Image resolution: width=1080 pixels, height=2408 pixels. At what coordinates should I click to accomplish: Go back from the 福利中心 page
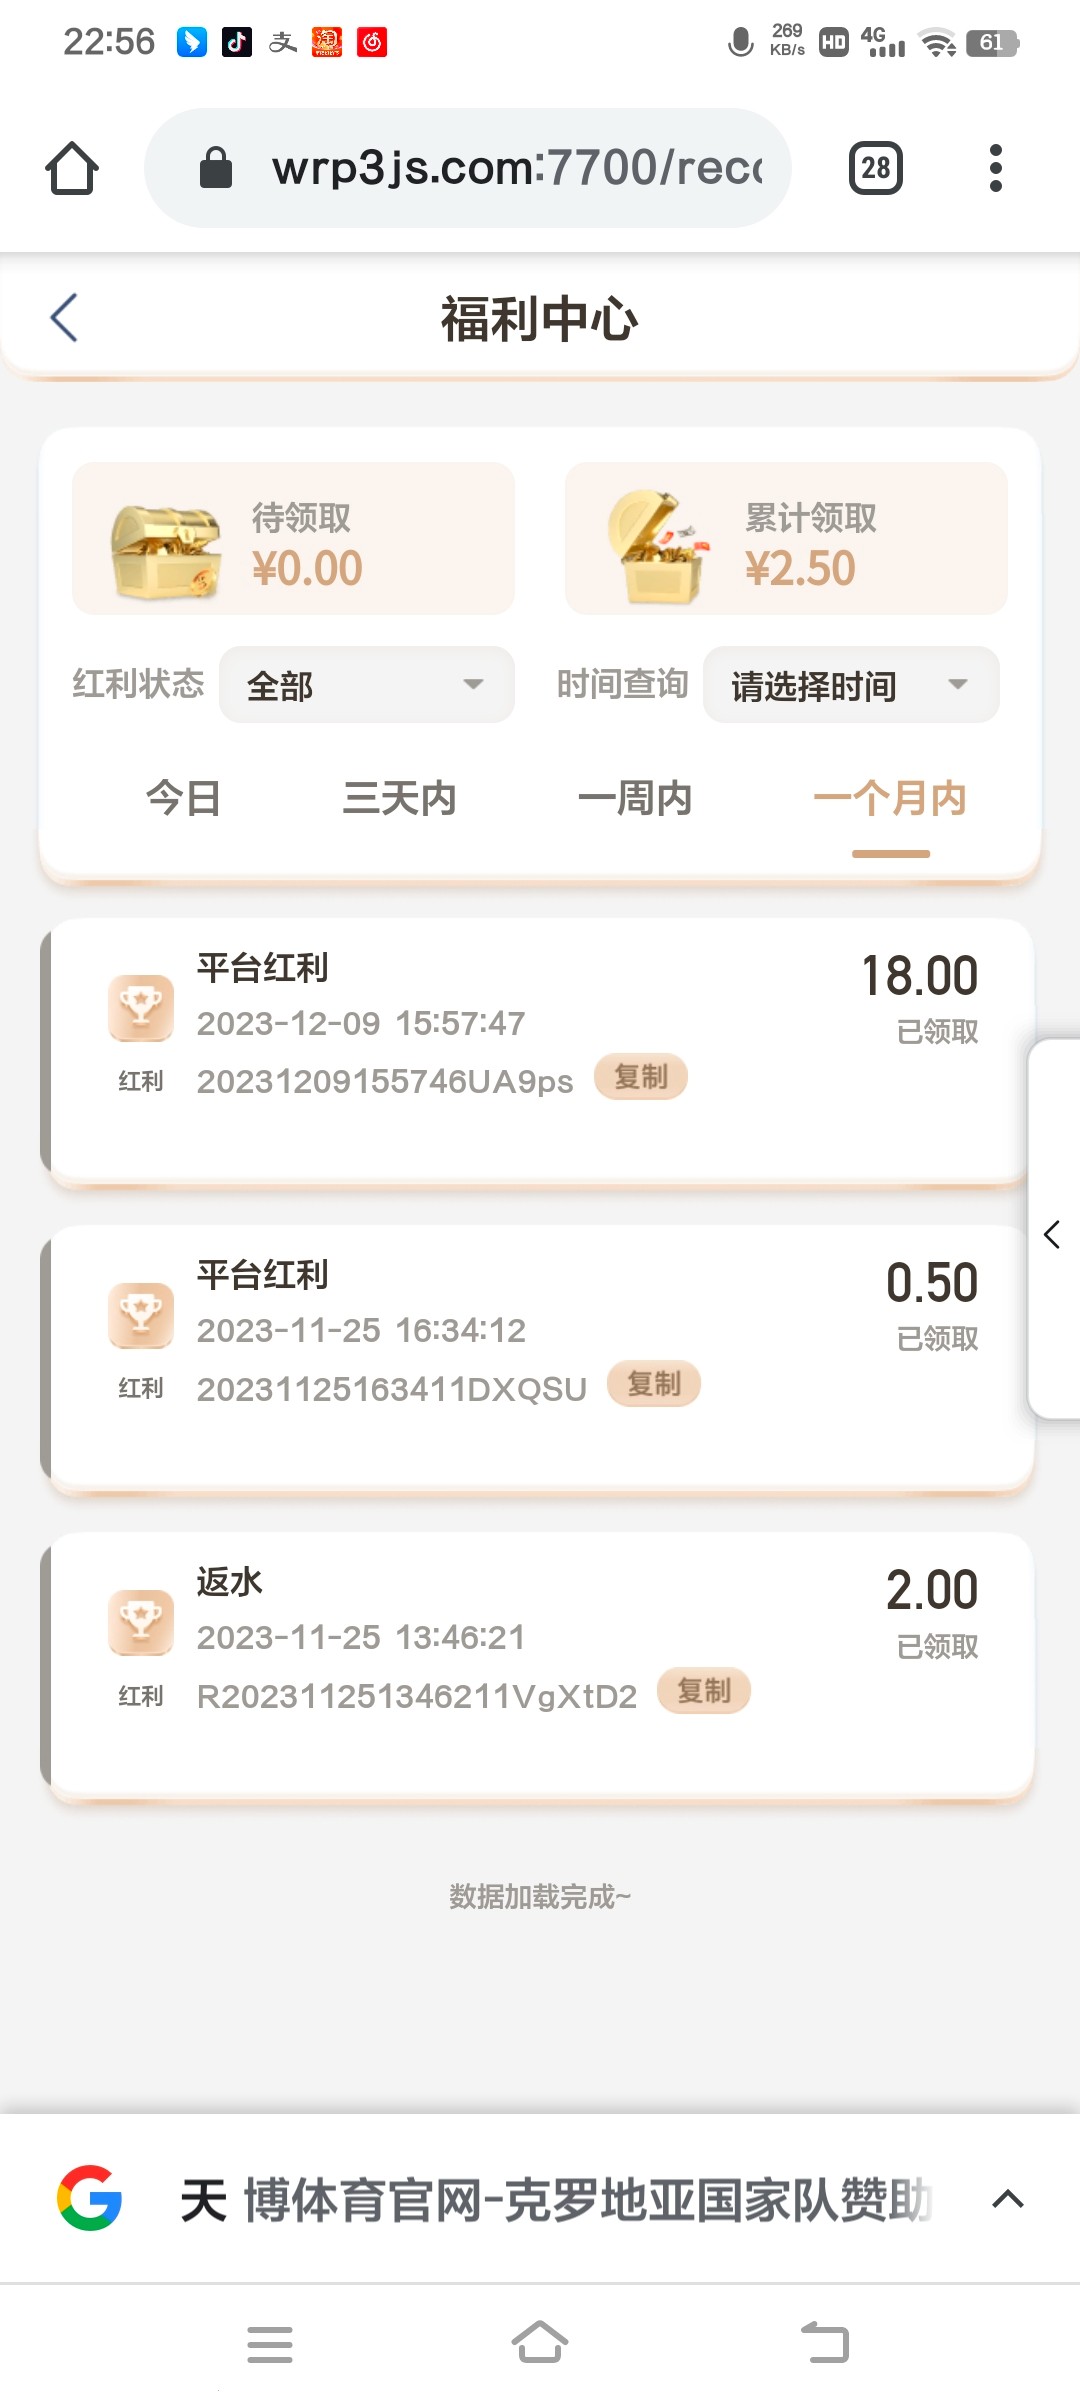(64, 318)
